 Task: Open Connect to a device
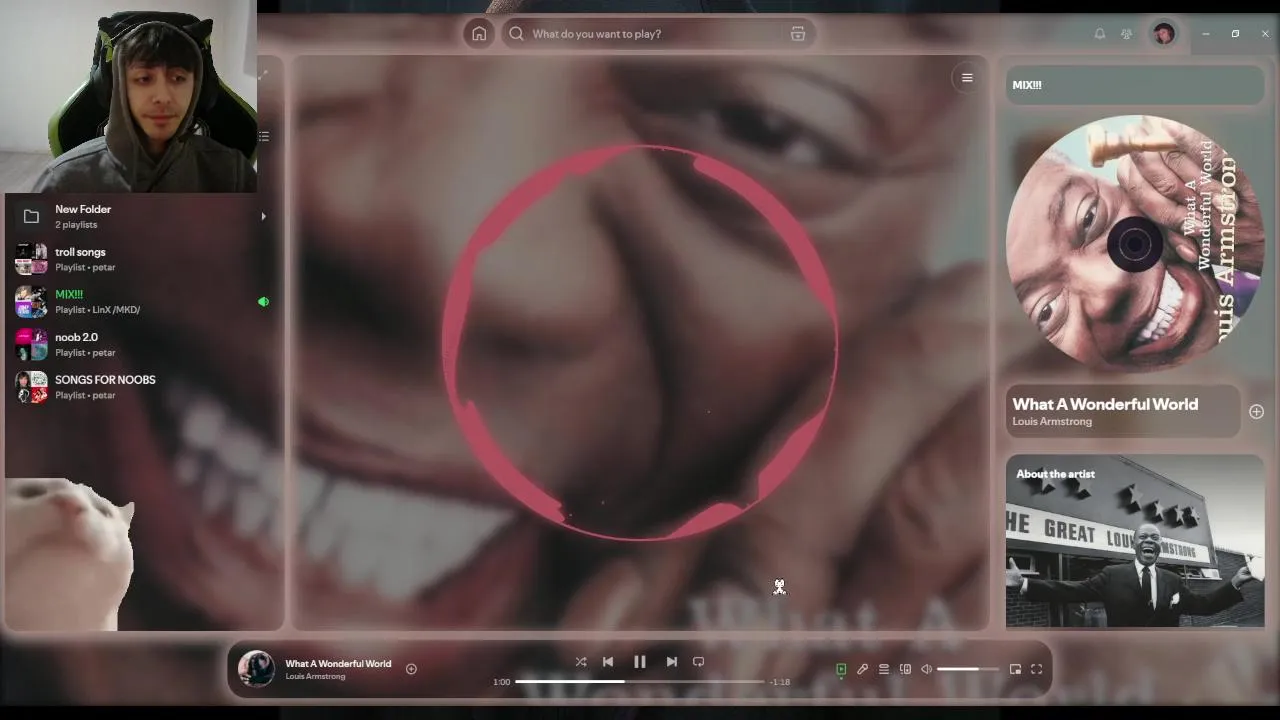coord(905,669)
